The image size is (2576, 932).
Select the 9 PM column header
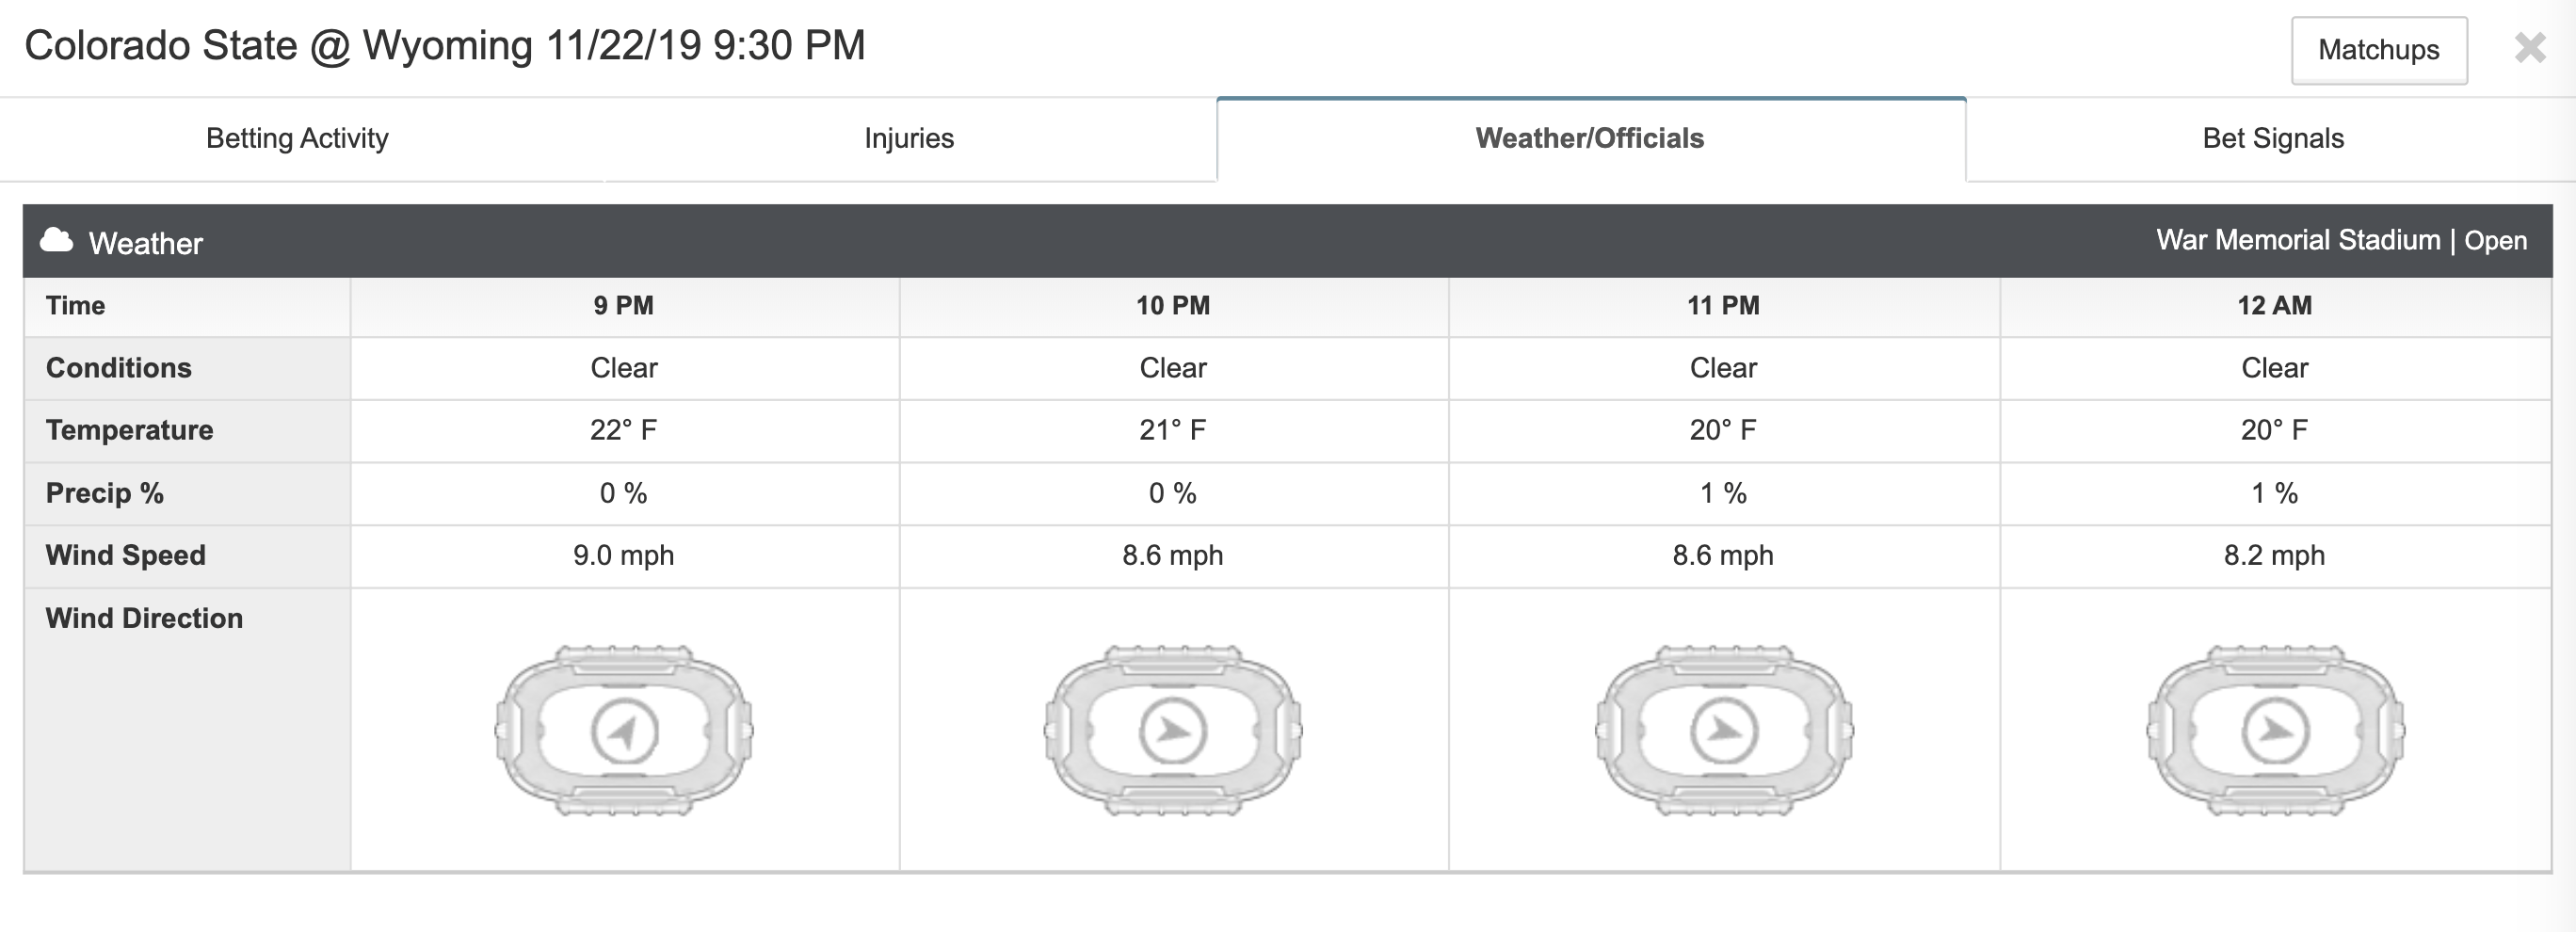pyautogui.click(x=624, y=306)
